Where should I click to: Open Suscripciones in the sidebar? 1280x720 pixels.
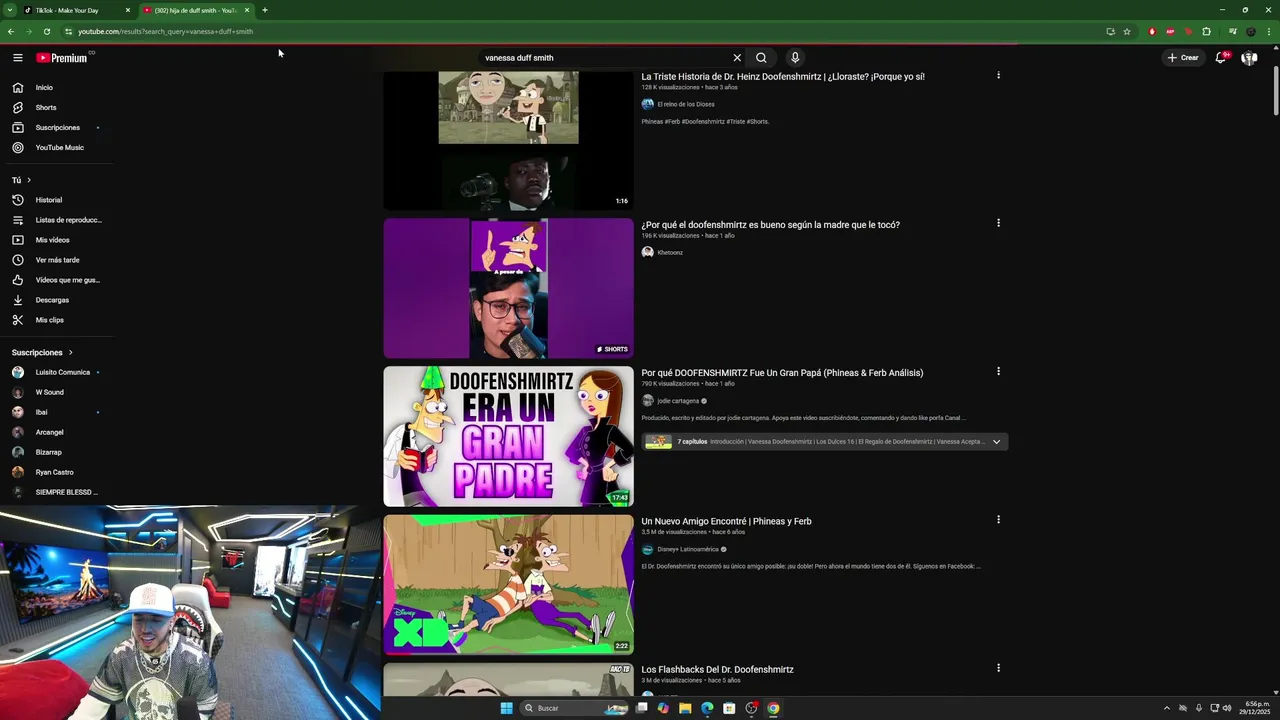58,128
